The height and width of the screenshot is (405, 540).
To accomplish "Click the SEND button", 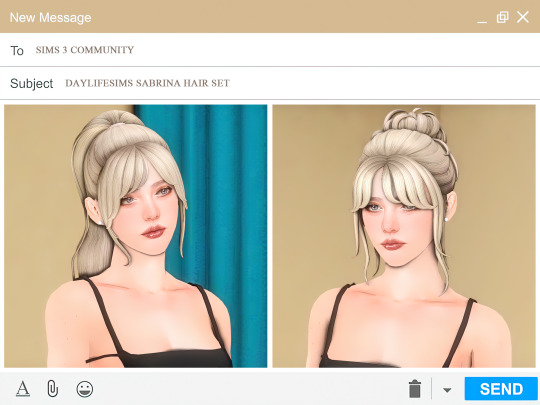I will click(501, 389).
